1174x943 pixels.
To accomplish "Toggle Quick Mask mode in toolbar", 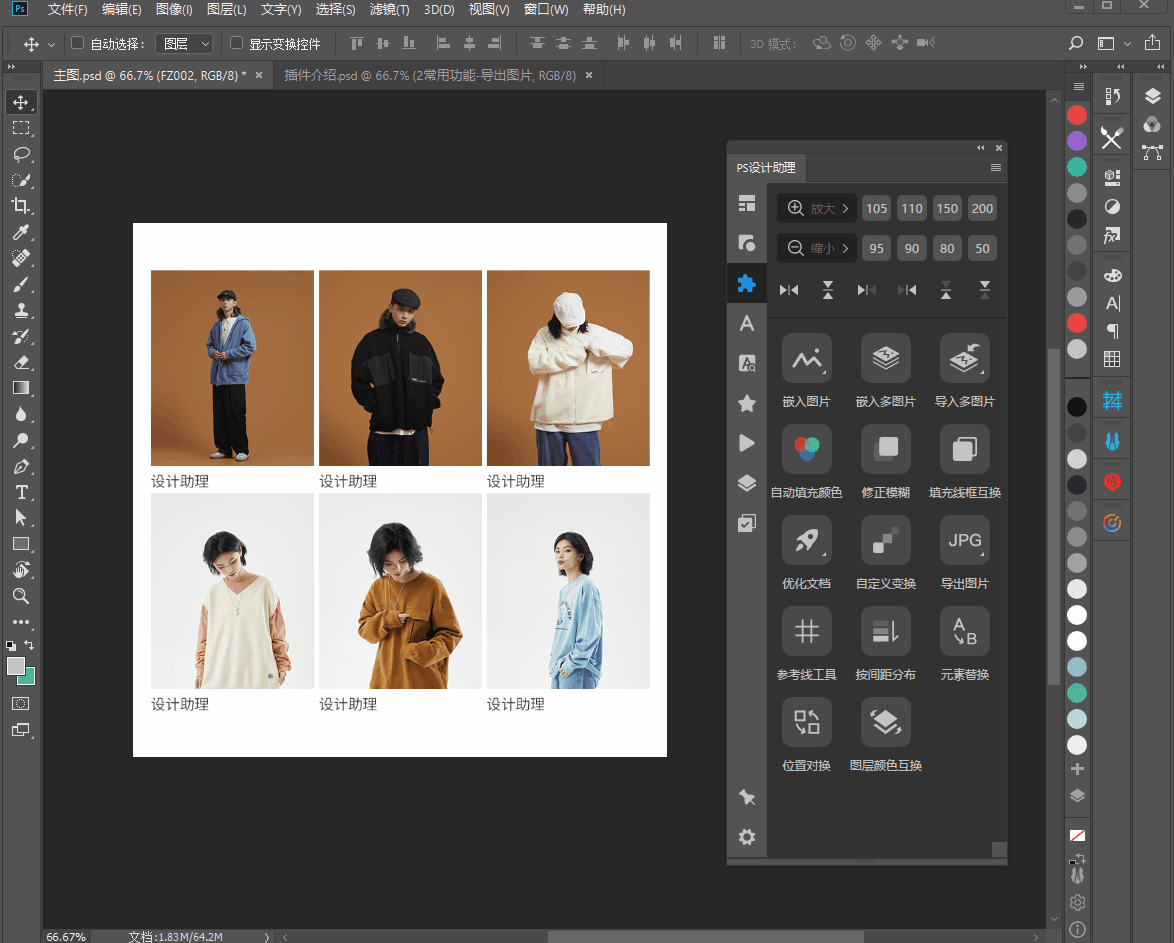I will pos(20,703).
